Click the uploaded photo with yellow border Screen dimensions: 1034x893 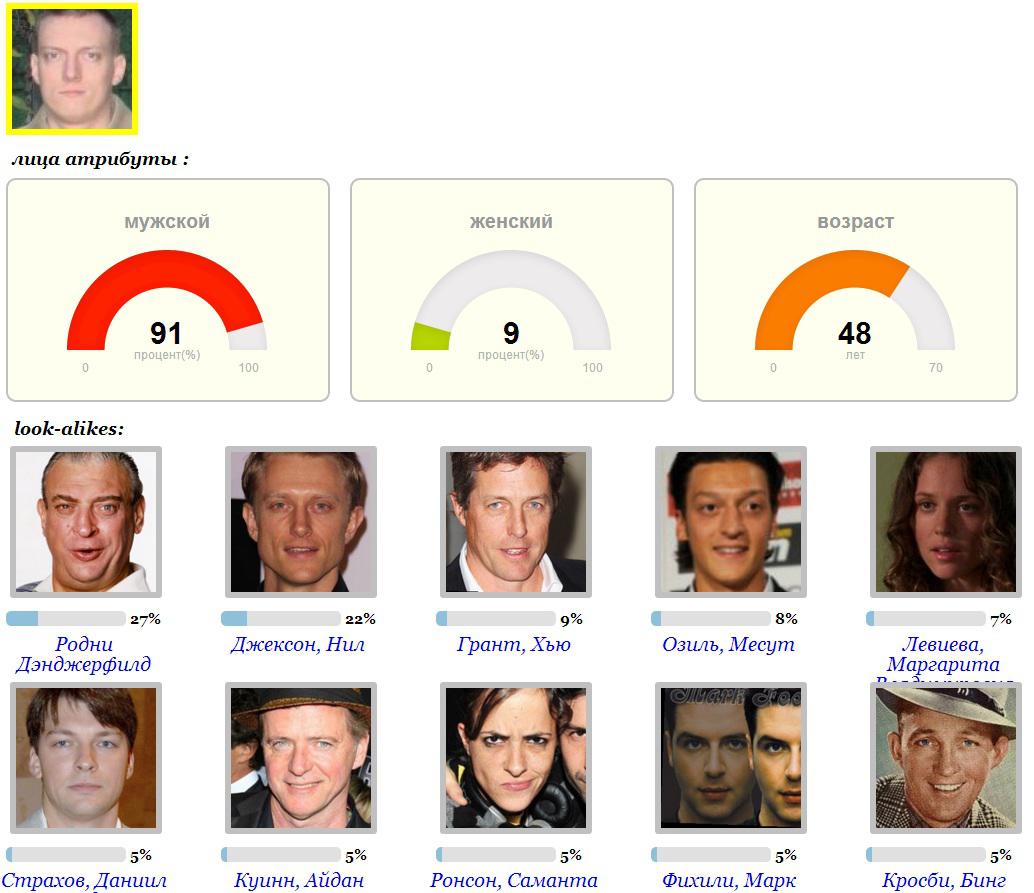(x=71, y=68)
